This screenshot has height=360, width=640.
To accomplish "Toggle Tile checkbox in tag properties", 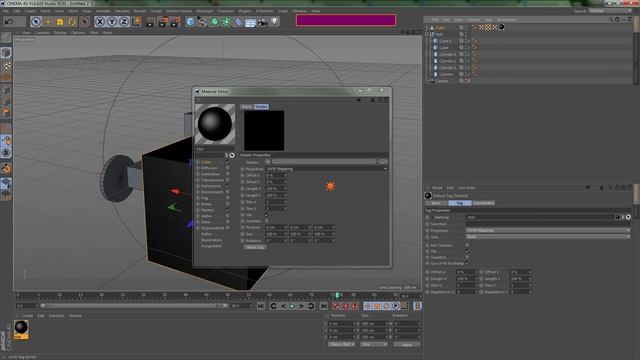I will (467, 251).
